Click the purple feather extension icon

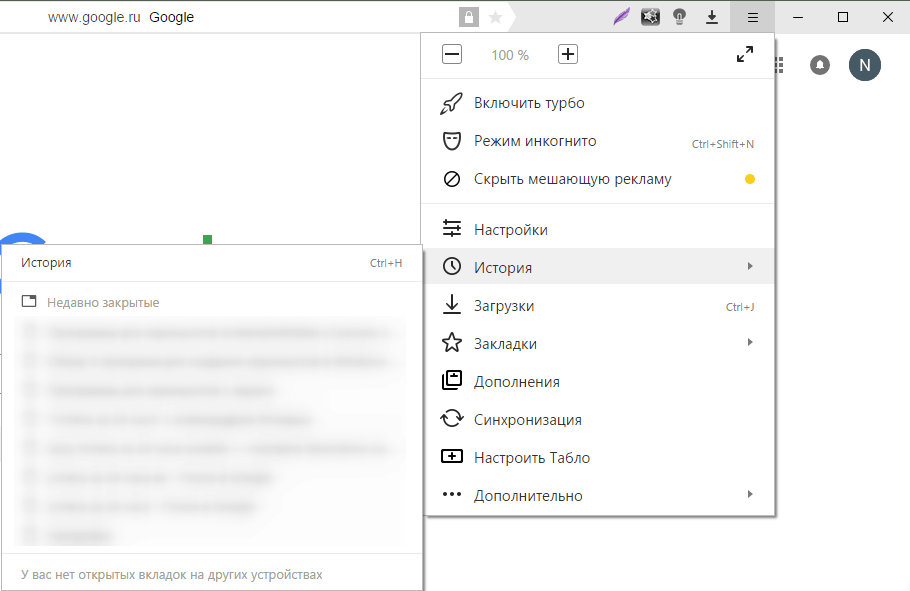point(621,17)
